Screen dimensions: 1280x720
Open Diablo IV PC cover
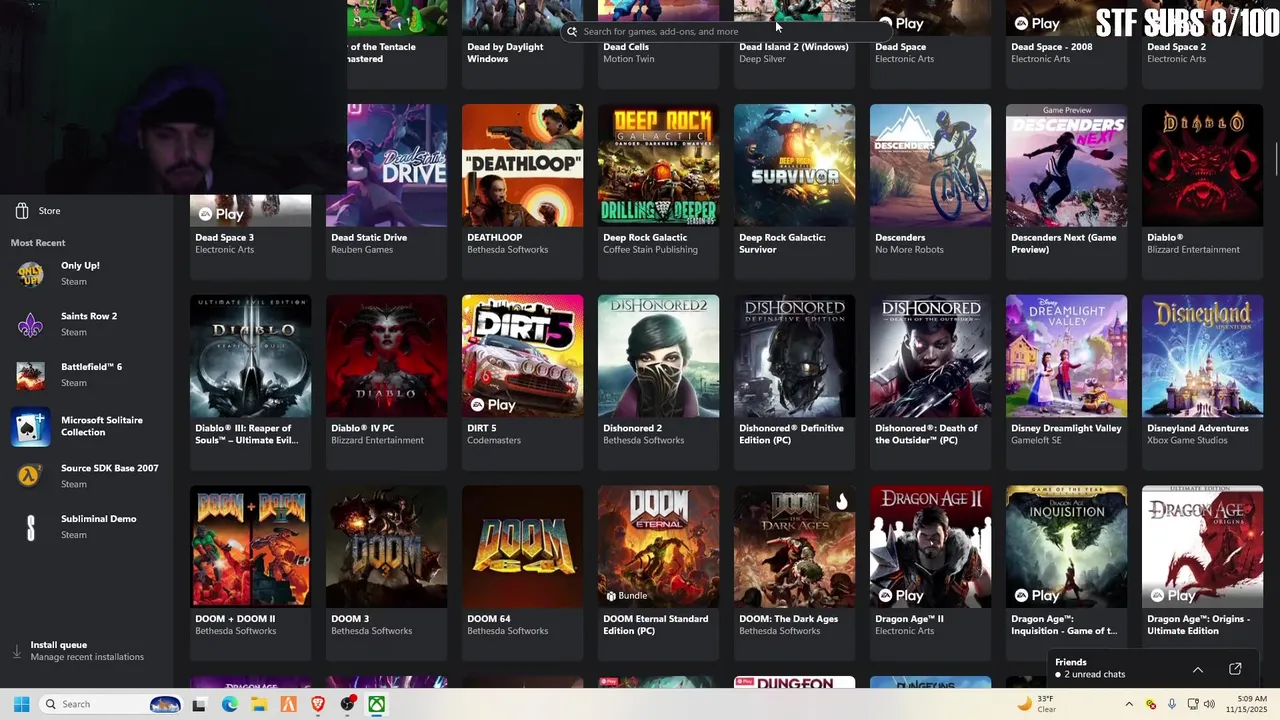pos(386,356)
